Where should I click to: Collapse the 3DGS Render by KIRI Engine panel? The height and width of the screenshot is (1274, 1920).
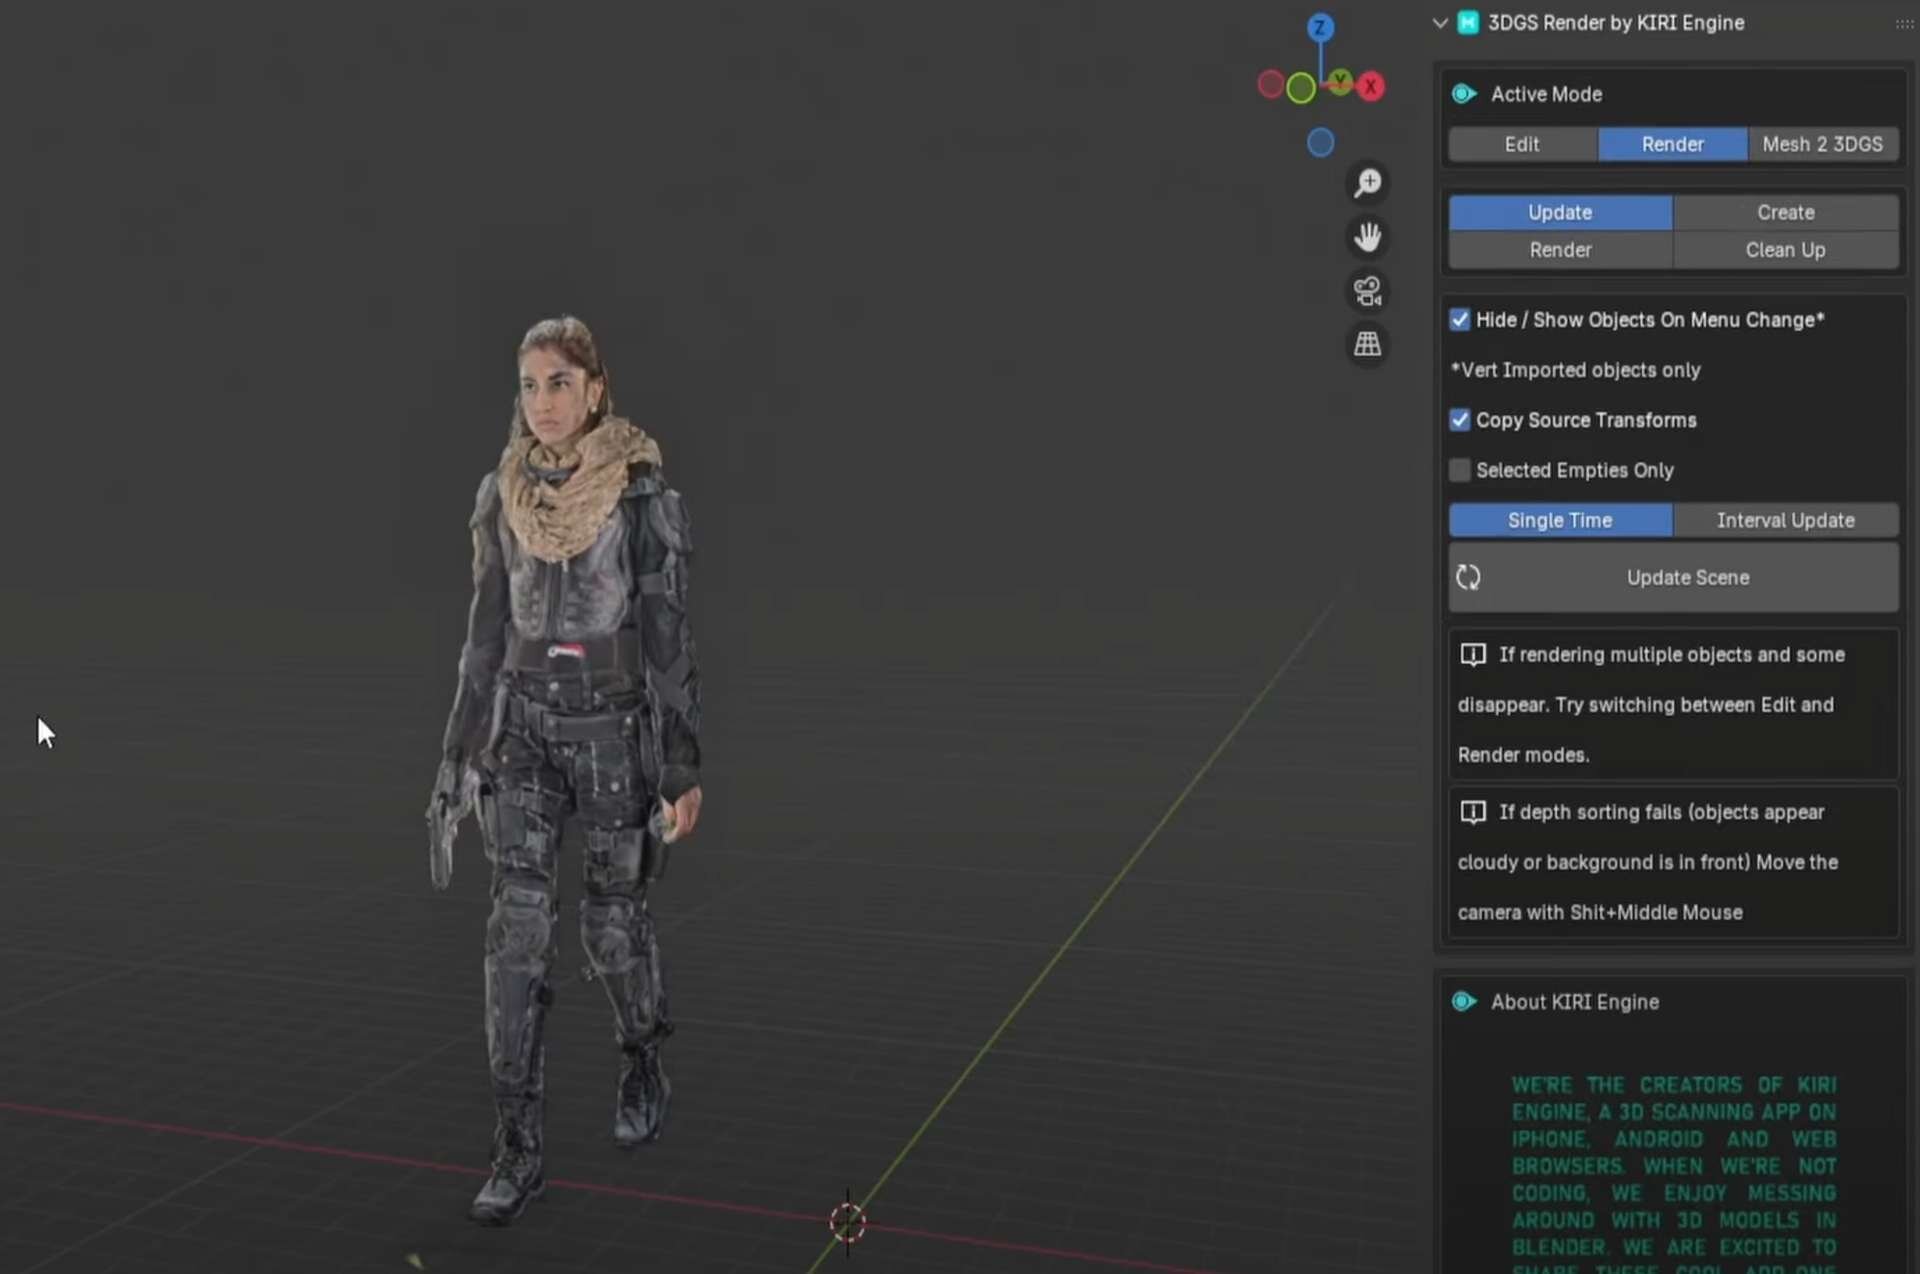[1440, 23]
